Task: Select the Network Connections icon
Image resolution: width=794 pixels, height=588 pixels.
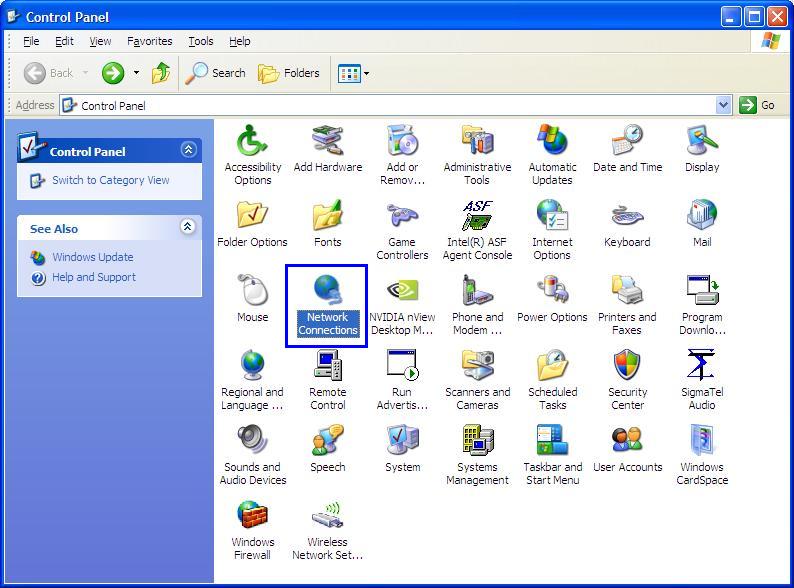Action: (x=328, y=304)
